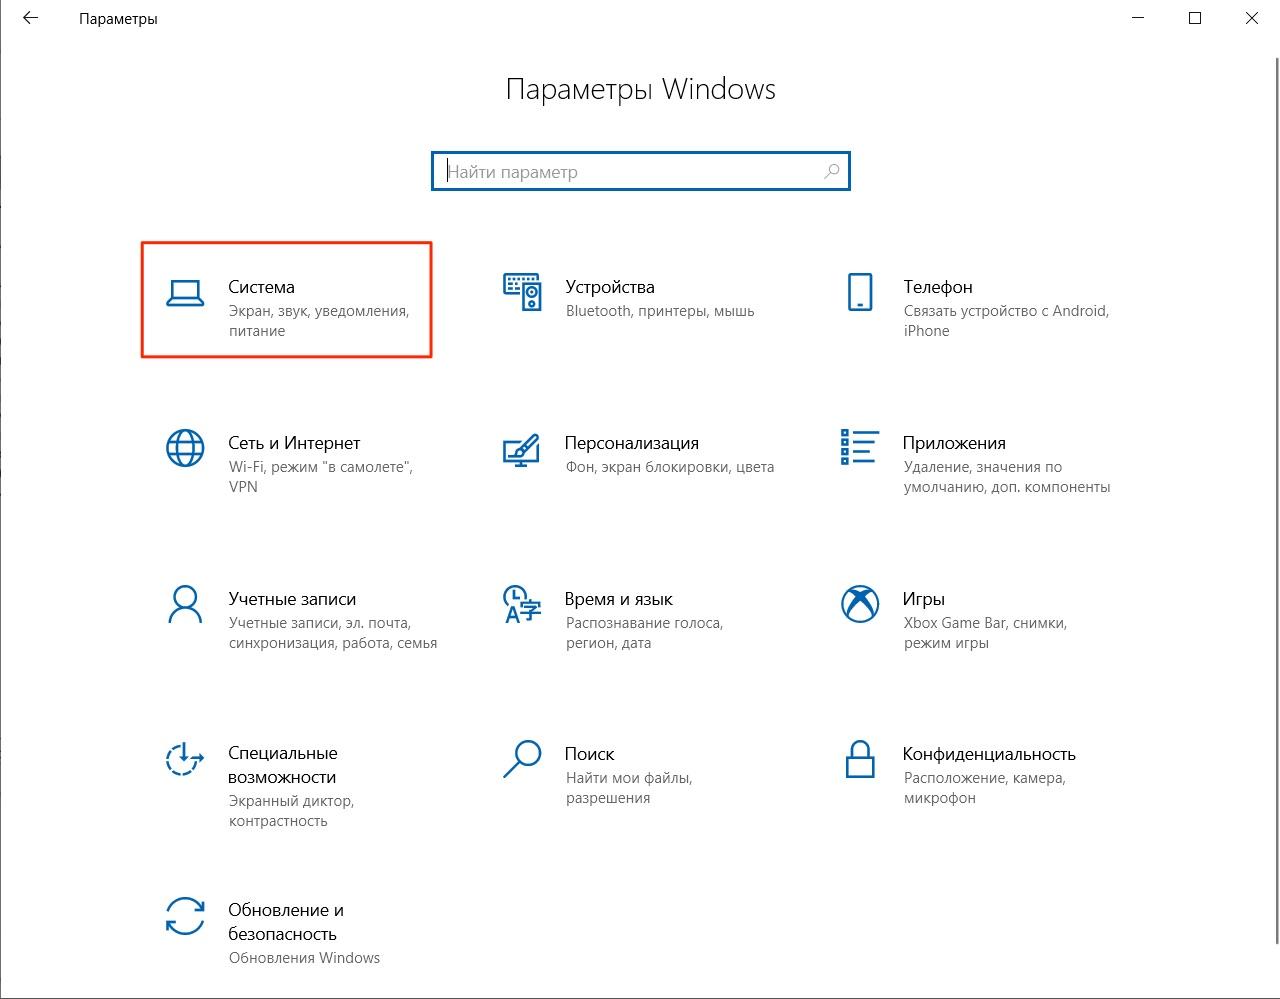Open the Устройства keyboard and speaker icon

(522, 291)
